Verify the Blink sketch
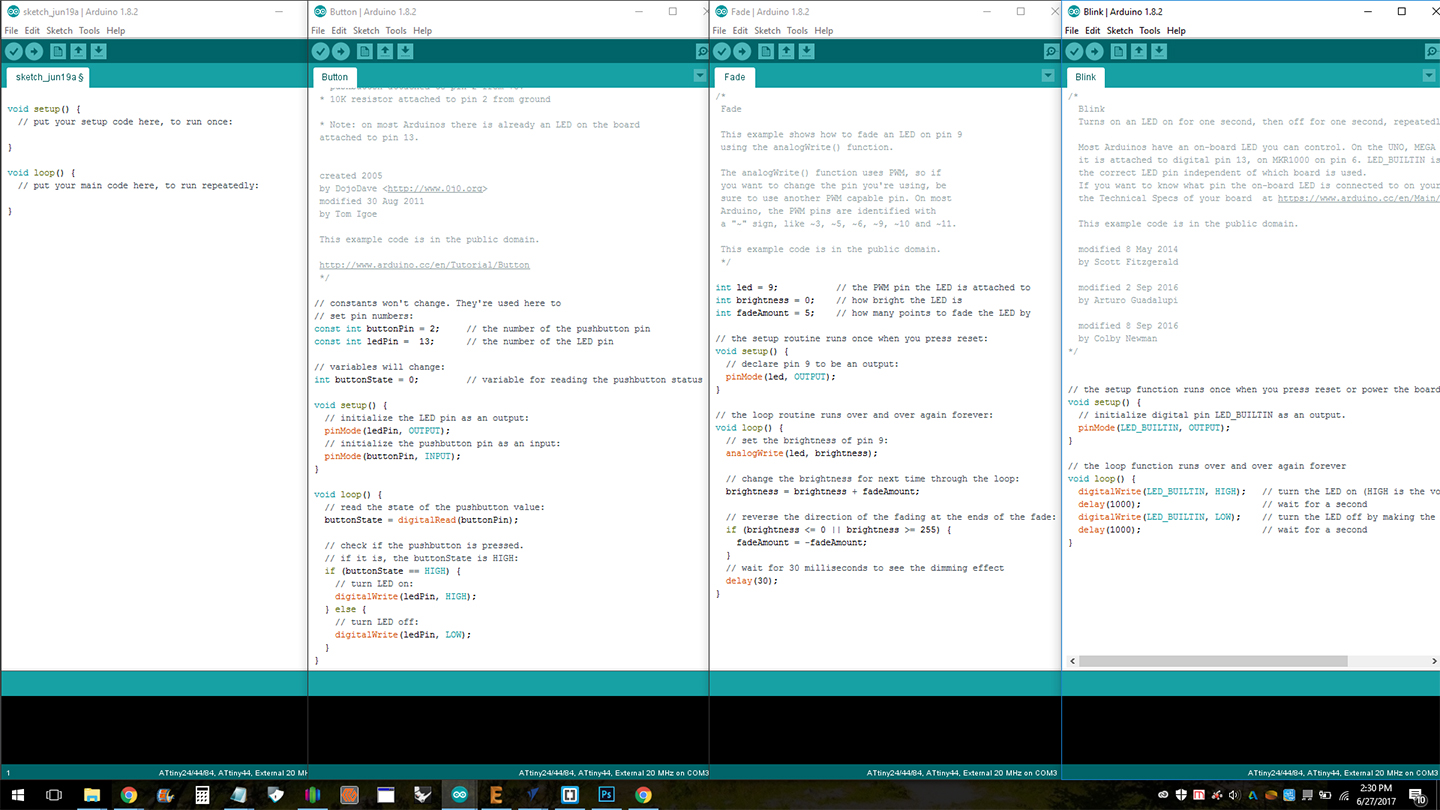 click(1074, 52)
